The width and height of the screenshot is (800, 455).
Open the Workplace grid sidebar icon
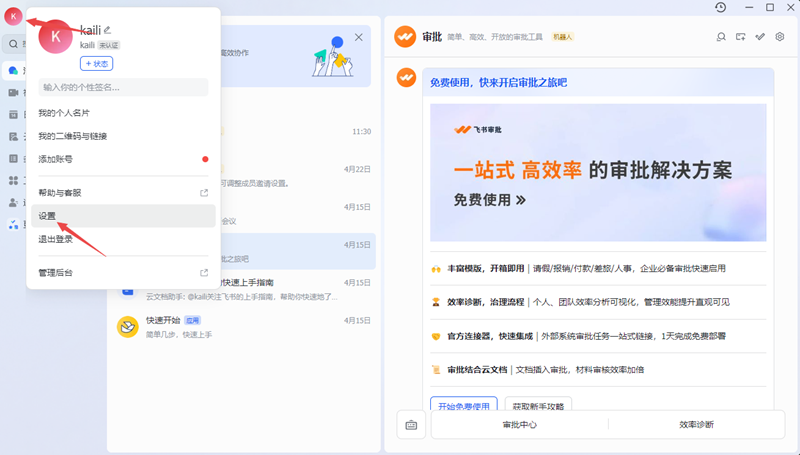13,181
